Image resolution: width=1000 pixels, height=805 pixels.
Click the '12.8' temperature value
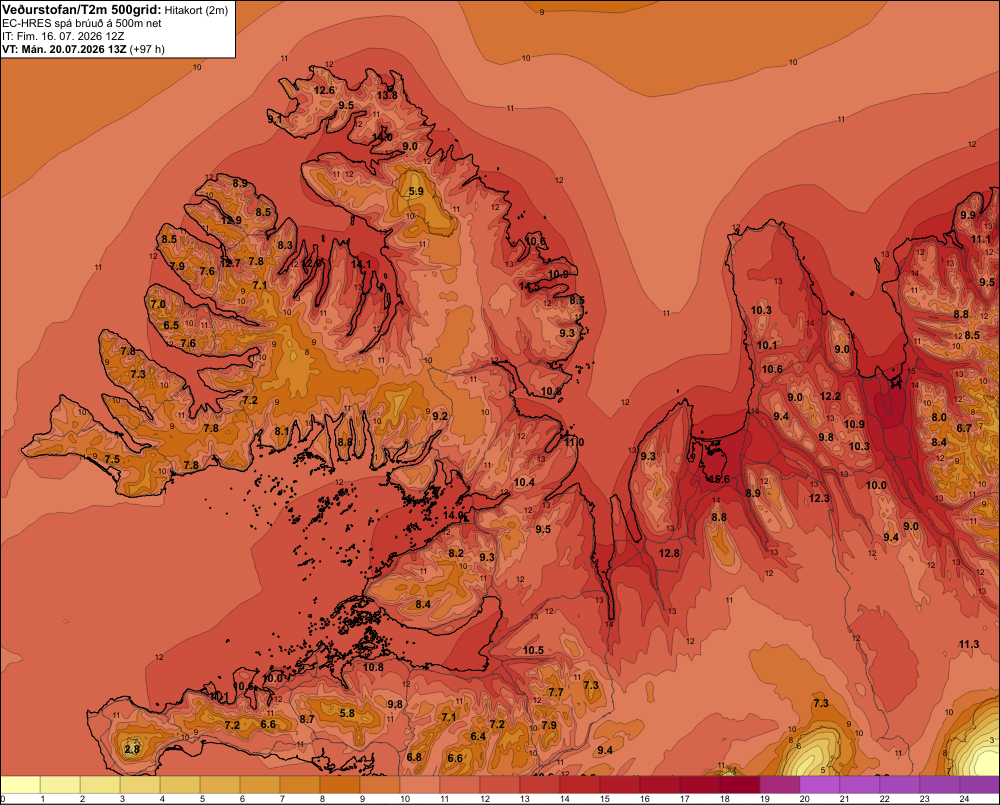coord(669,553)
